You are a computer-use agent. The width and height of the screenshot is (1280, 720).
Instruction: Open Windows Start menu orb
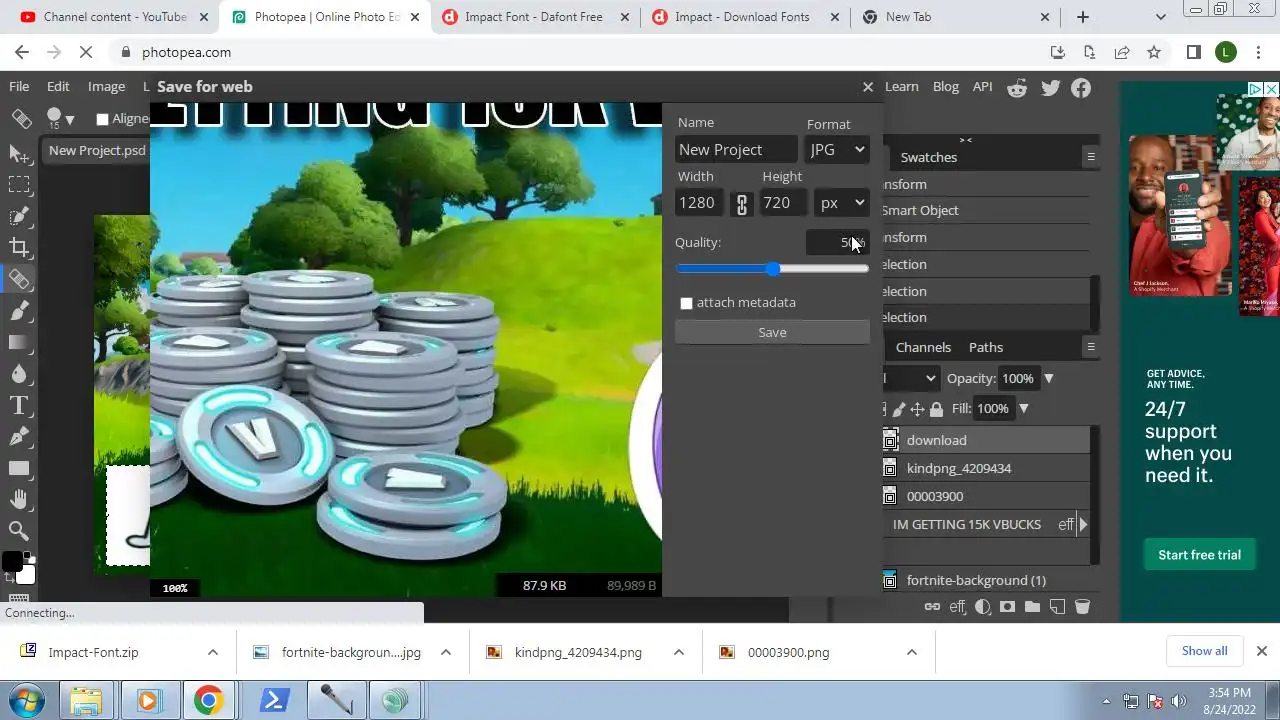coord(26,700)
